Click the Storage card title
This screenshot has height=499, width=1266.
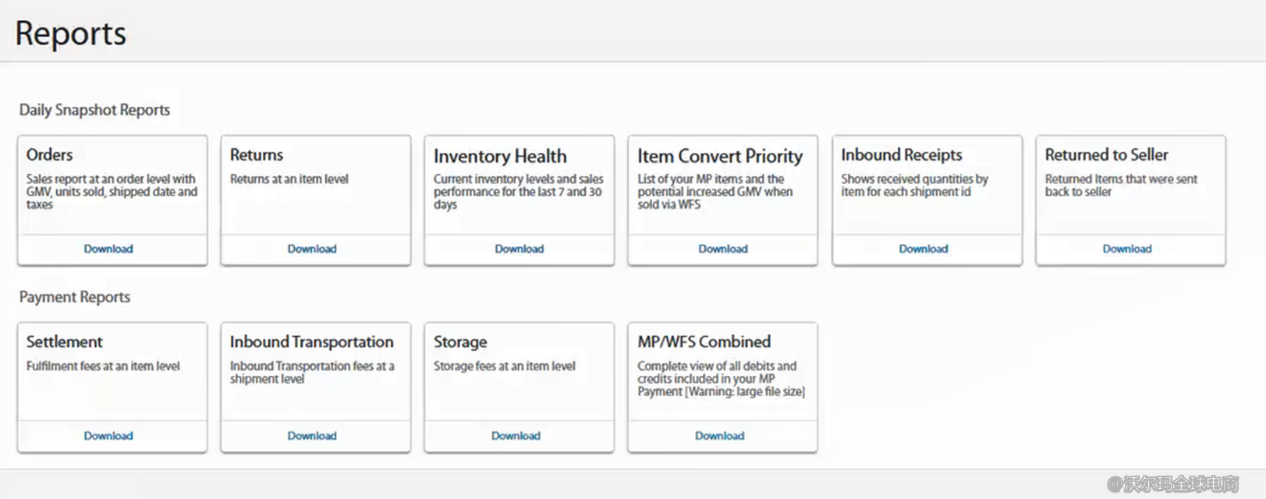pos(460,342)
